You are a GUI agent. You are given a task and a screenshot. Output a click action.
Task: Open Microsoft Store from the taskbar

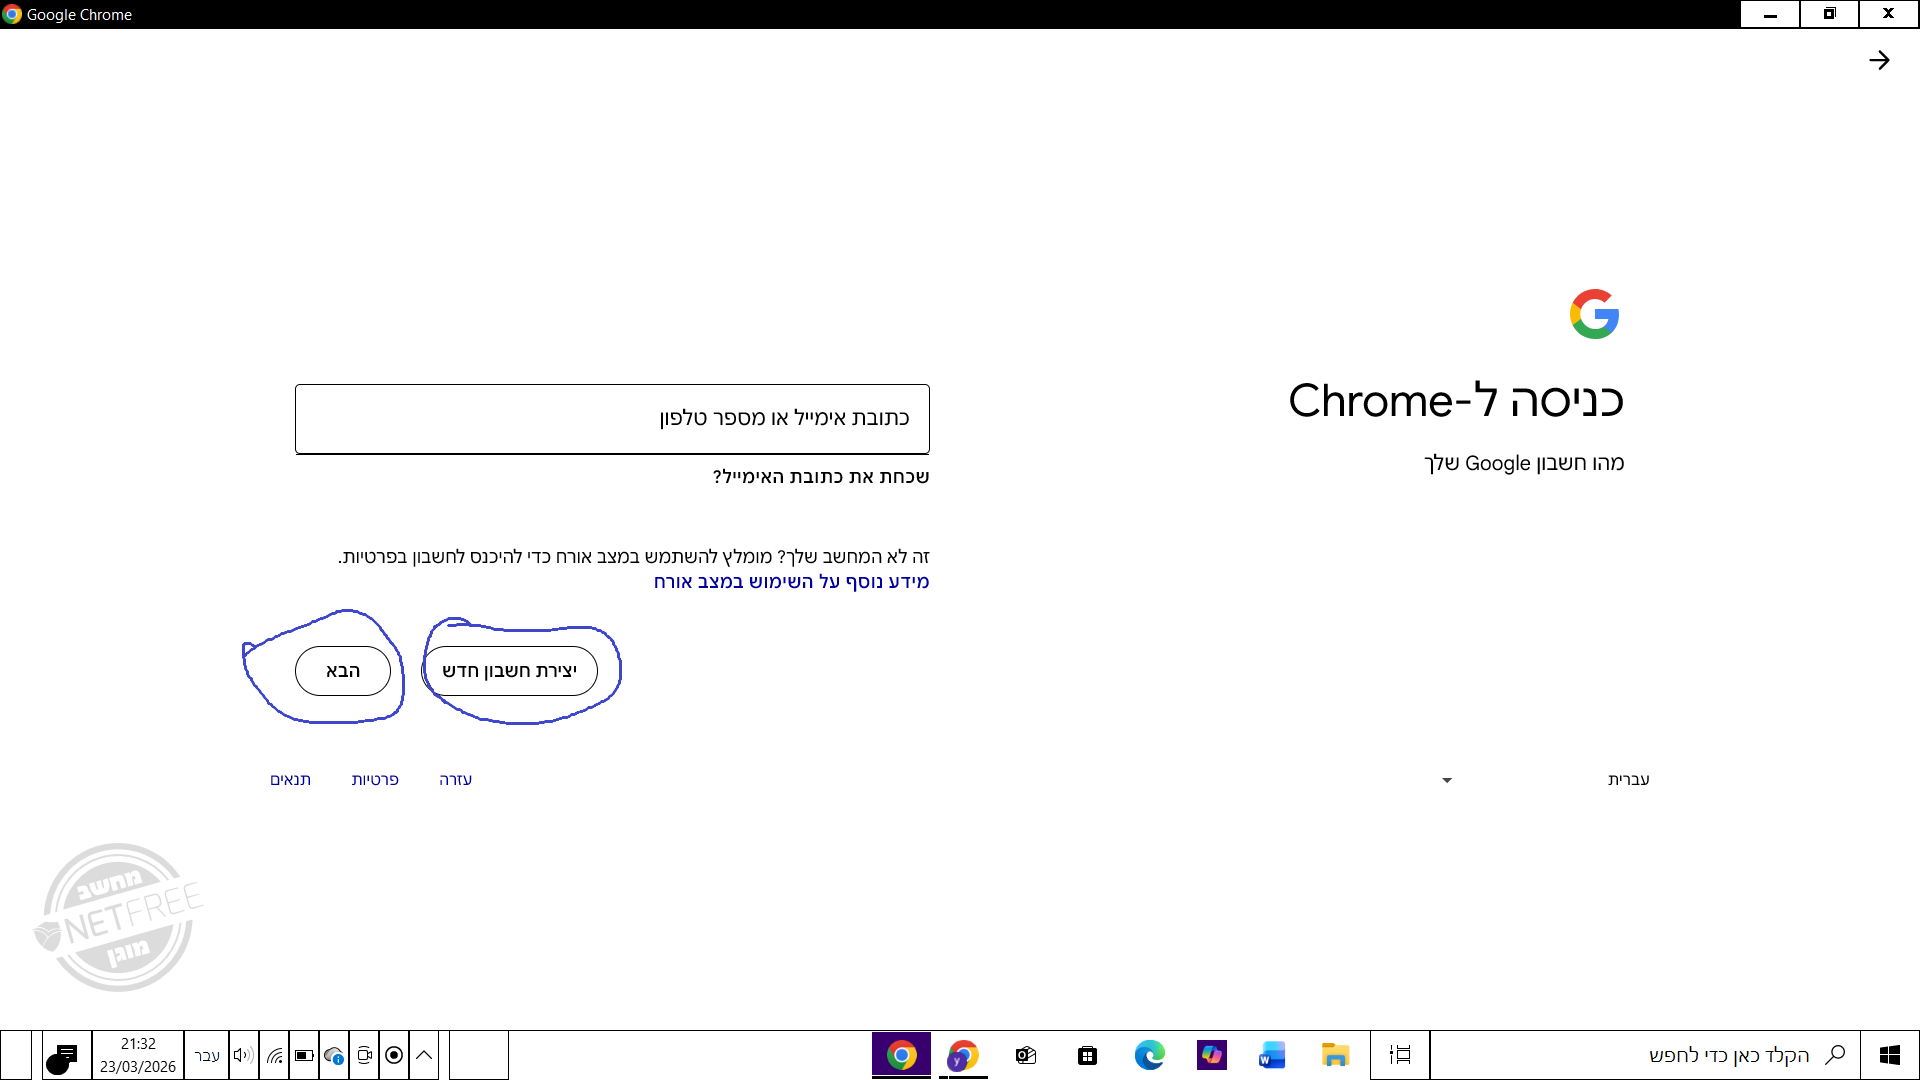click(x=1087, y=1055)
